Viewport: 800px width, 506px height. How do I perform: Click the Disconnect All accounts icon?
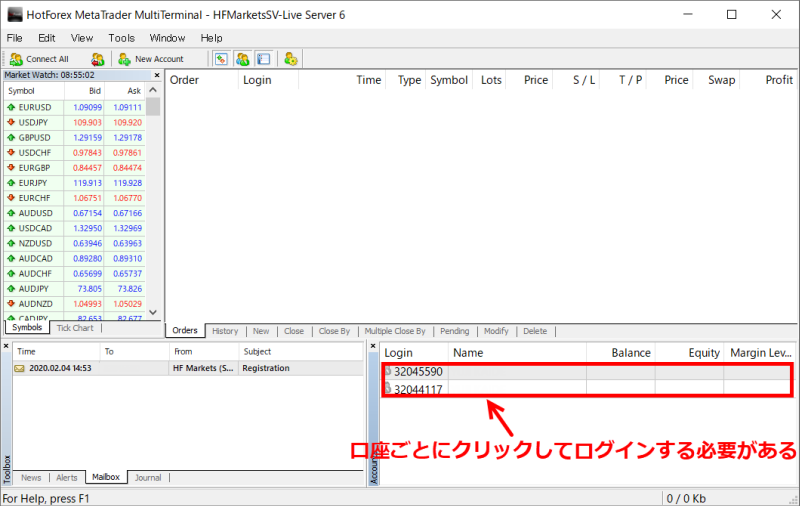pos(97,59)
